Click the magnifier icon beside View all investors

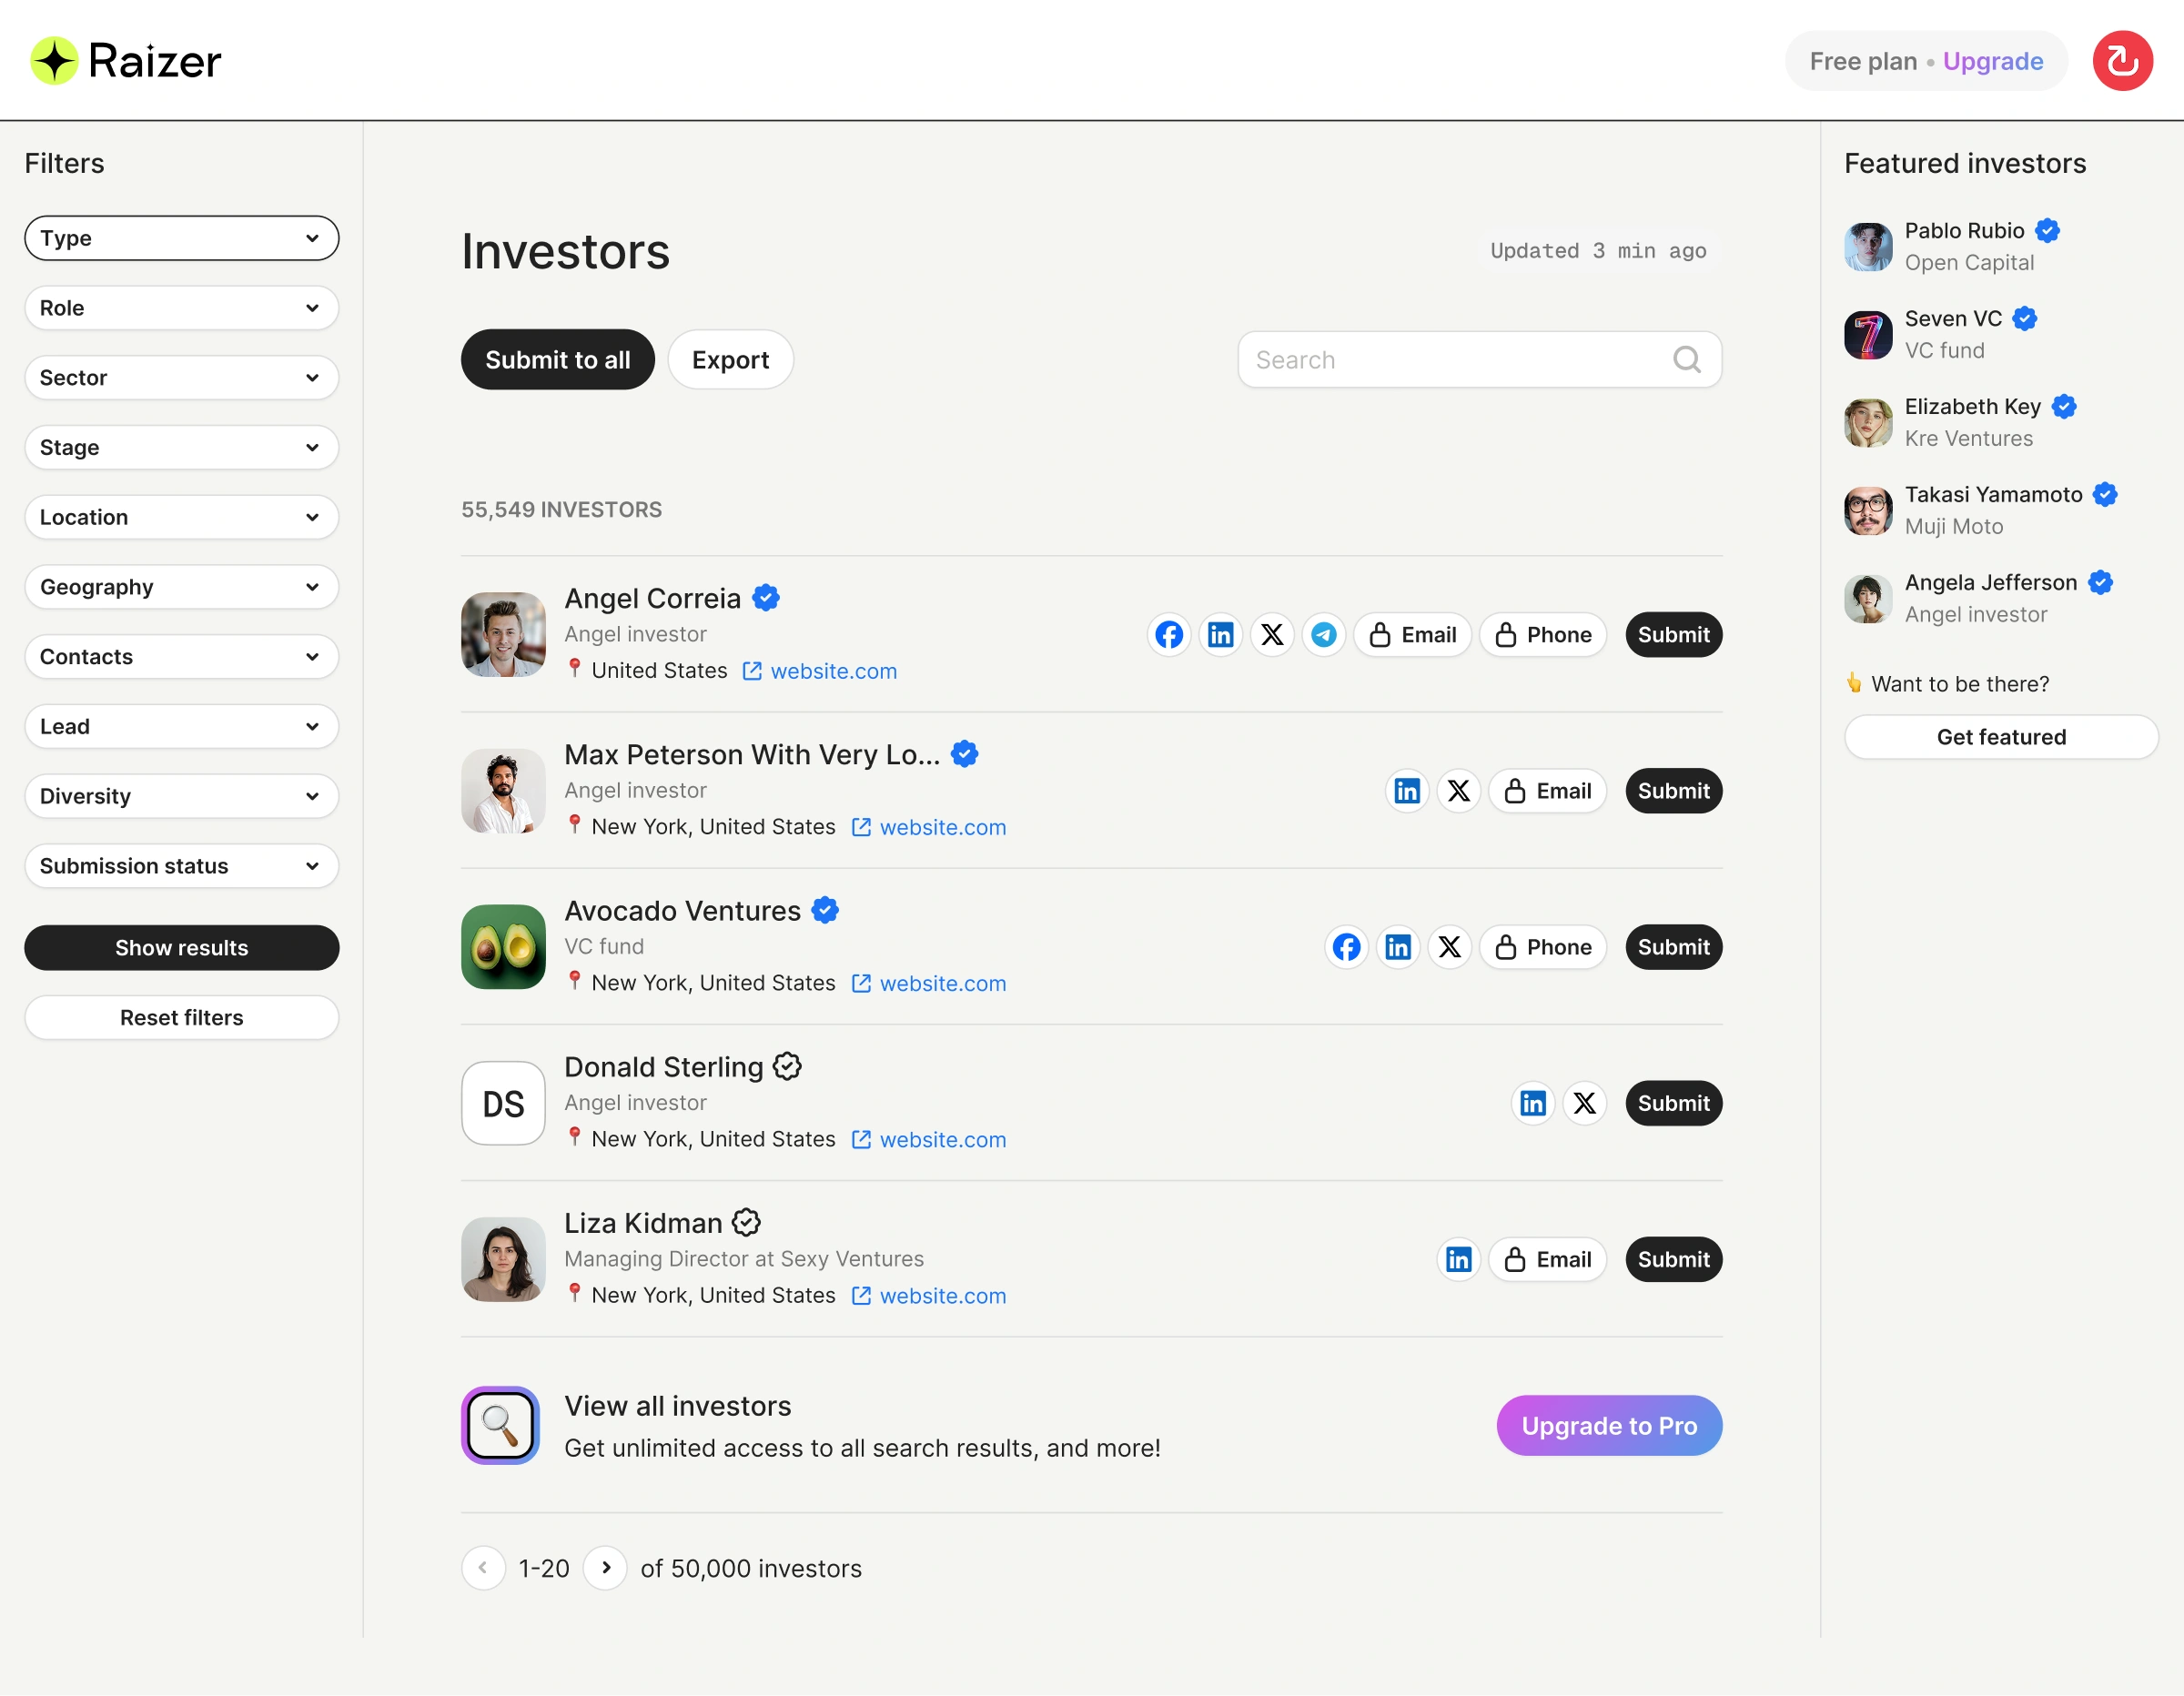pos(500,1425)
